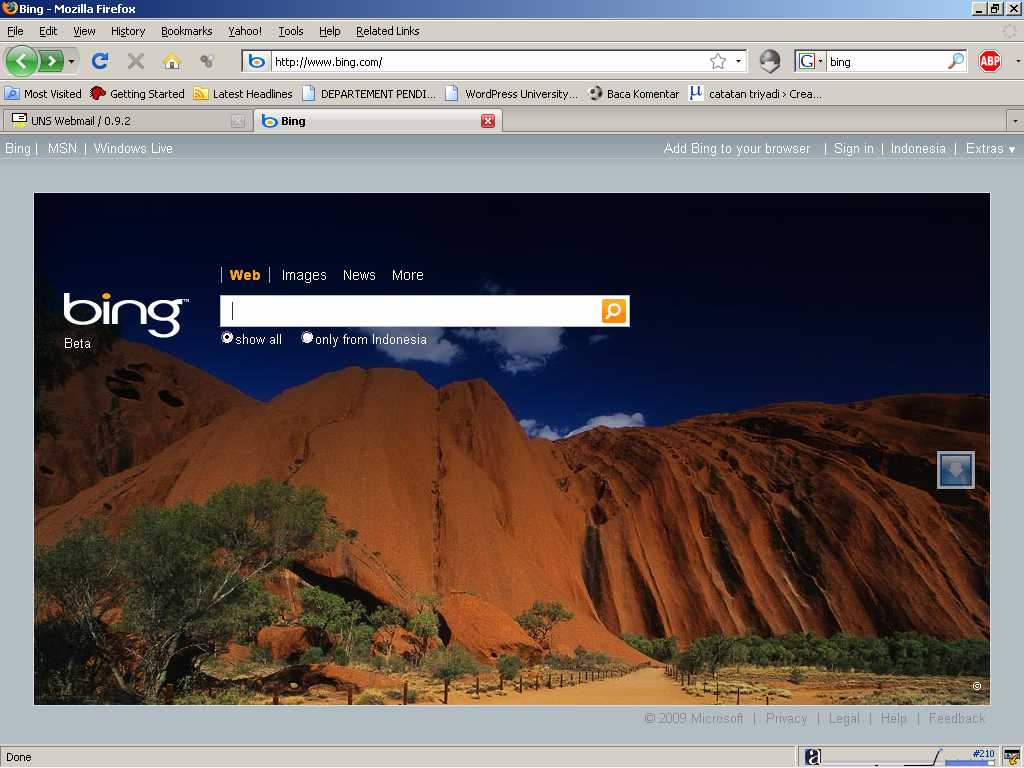Click the Bing site icon in address bar

[257, 61]
